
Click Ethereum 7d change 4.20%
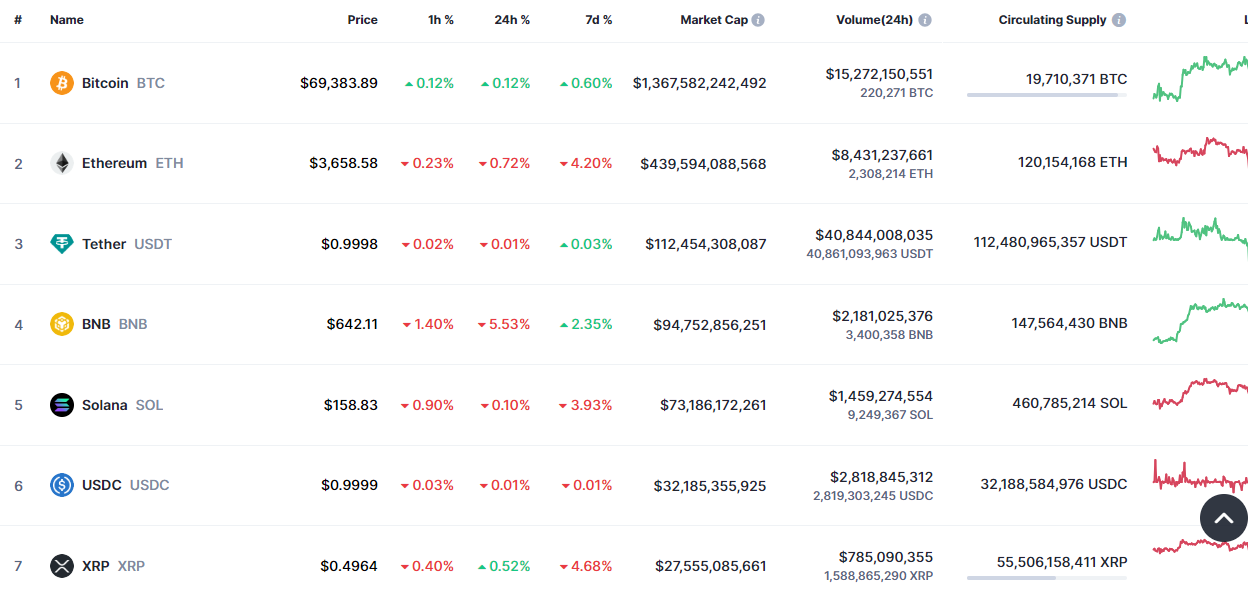pos(586,163)
